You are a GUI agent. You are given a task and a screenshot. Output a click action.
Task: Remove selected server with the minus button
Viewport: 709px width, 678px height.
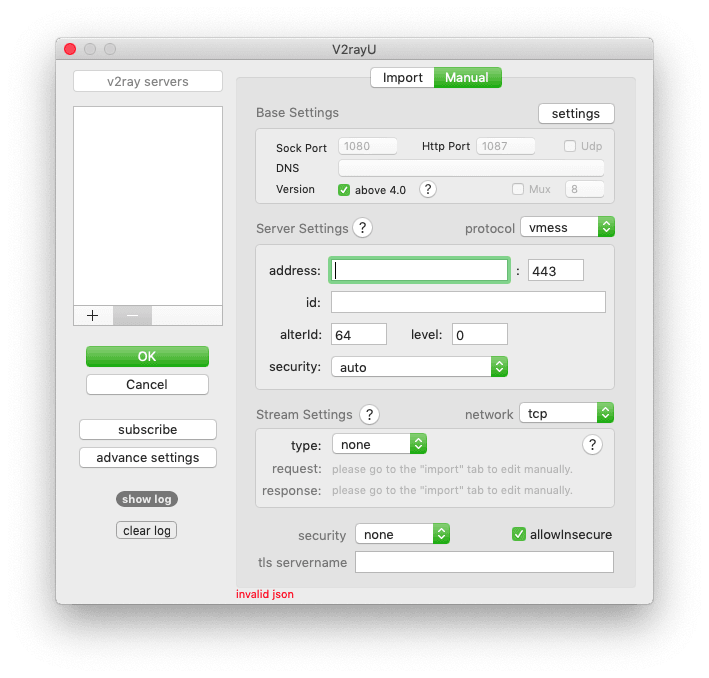[x=132, y=315]
